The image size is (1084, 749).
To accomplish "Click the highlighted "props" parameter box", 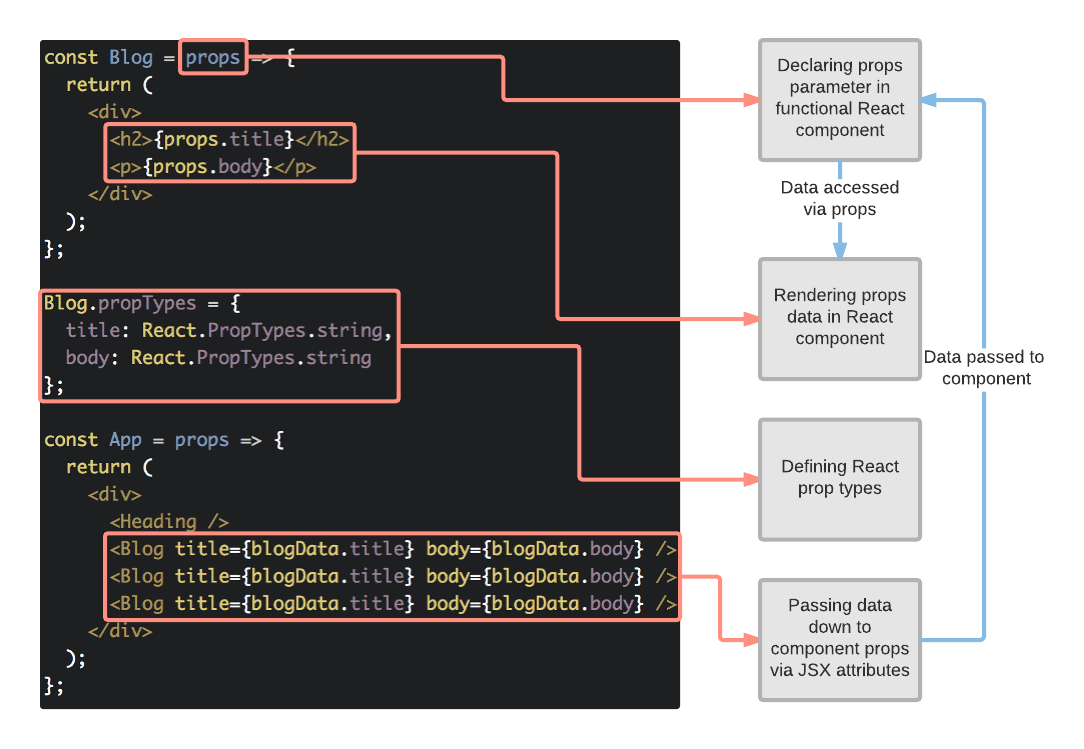I will pos(212,57).
